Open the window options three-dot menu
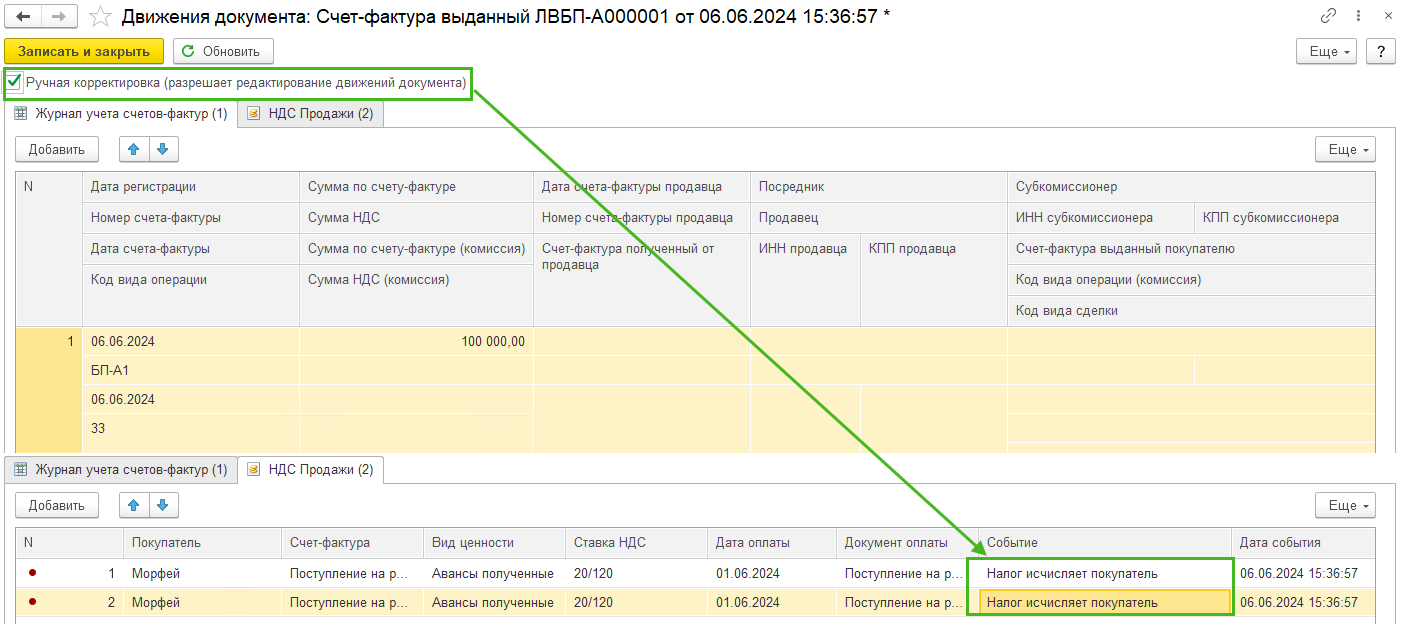Screen dimensions: 1409x624 point(1359,15)
